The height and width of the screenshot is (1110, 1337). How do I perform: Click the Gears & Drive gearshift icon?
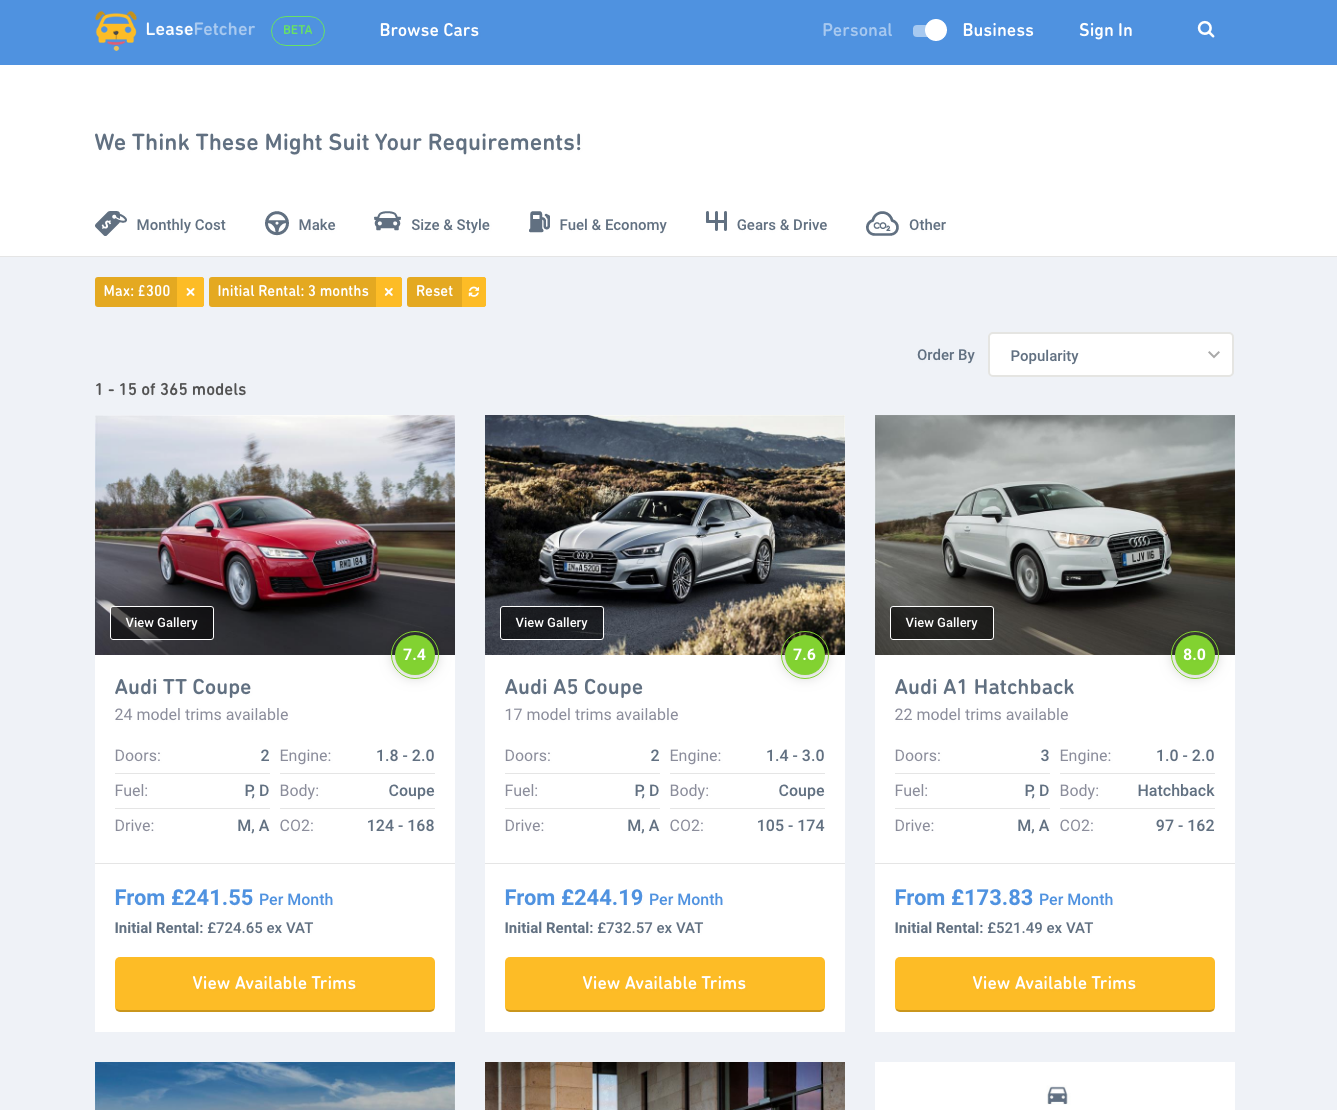pyautogui.click(x=716, y=221)
